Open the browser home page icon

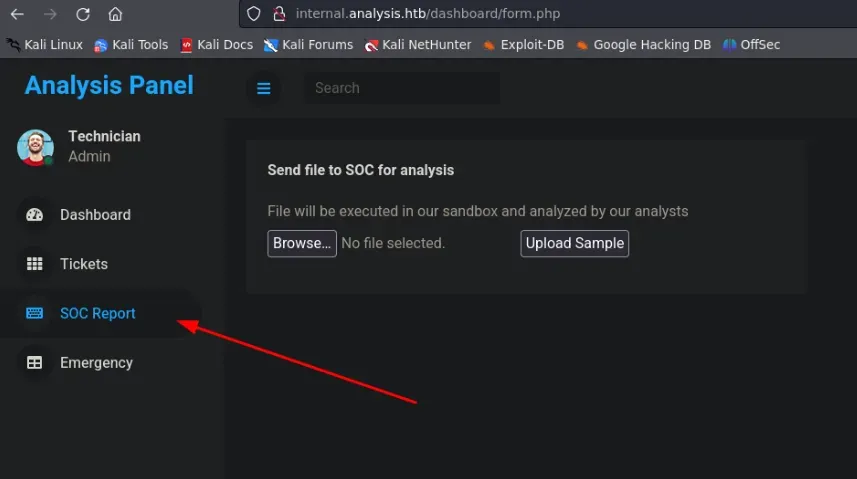[115, 14]
